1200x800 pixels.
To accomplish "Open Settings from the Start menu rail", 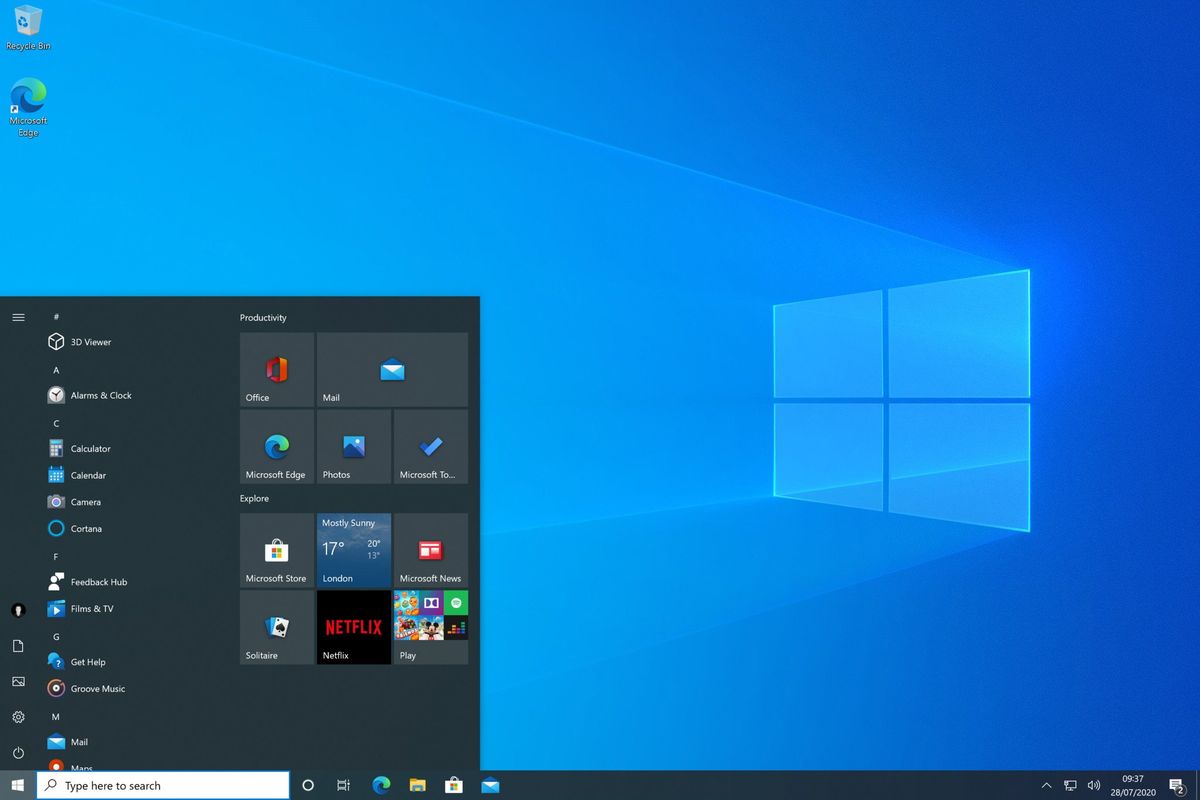I will pyautogui.click(x=18, y=717).
